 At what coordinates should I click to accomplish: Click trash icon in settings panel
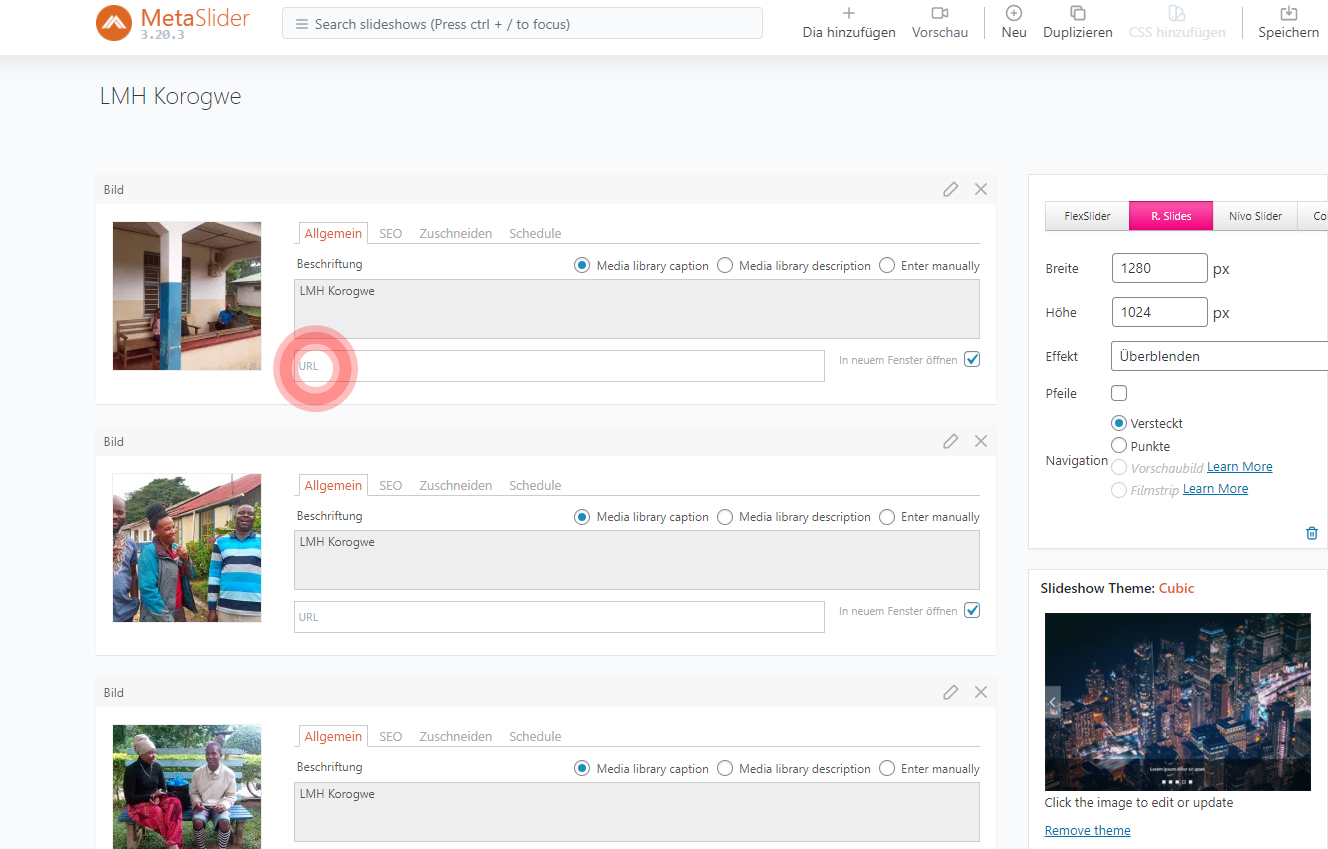click(x=1312, y=533)
